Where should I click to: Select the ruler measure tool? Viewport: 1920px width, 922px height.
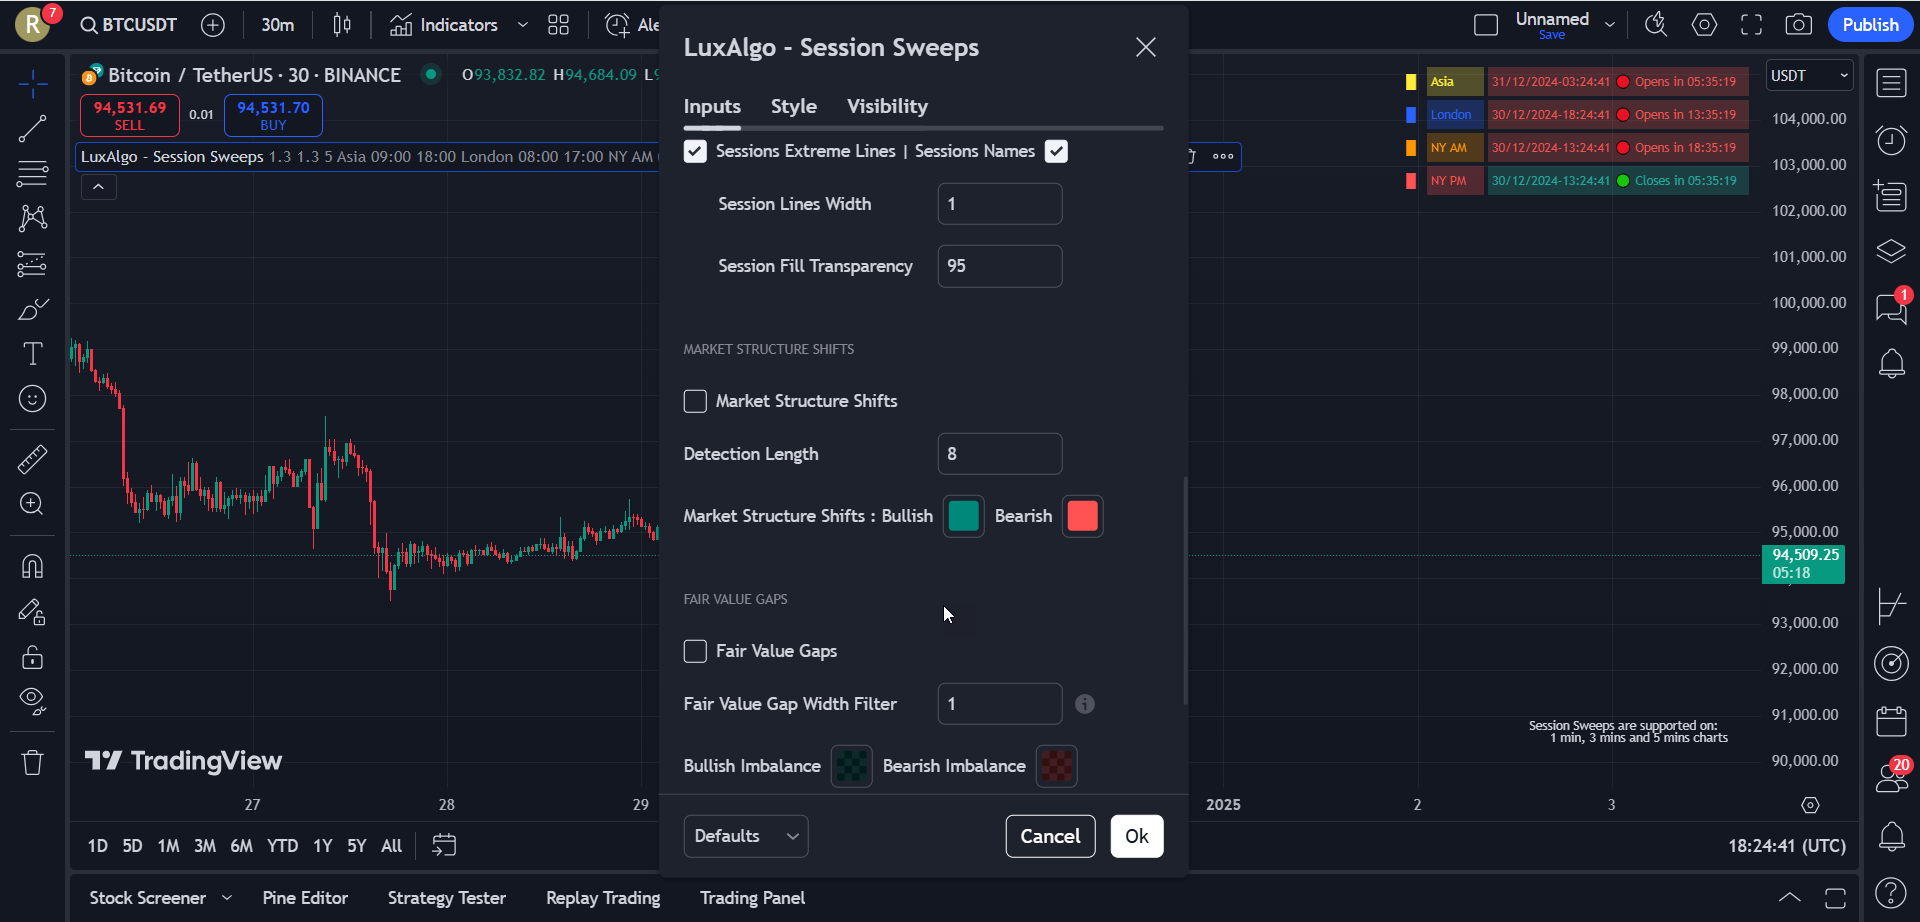[32, 459]
